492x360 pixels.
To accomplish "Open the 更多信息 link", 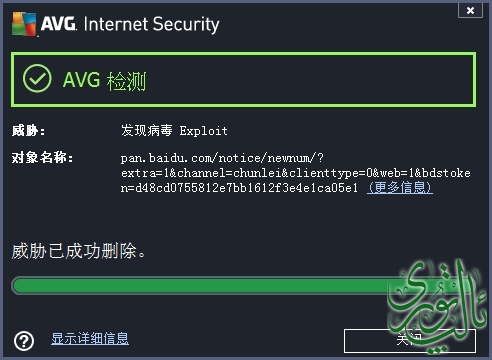I will click(400, 187).
